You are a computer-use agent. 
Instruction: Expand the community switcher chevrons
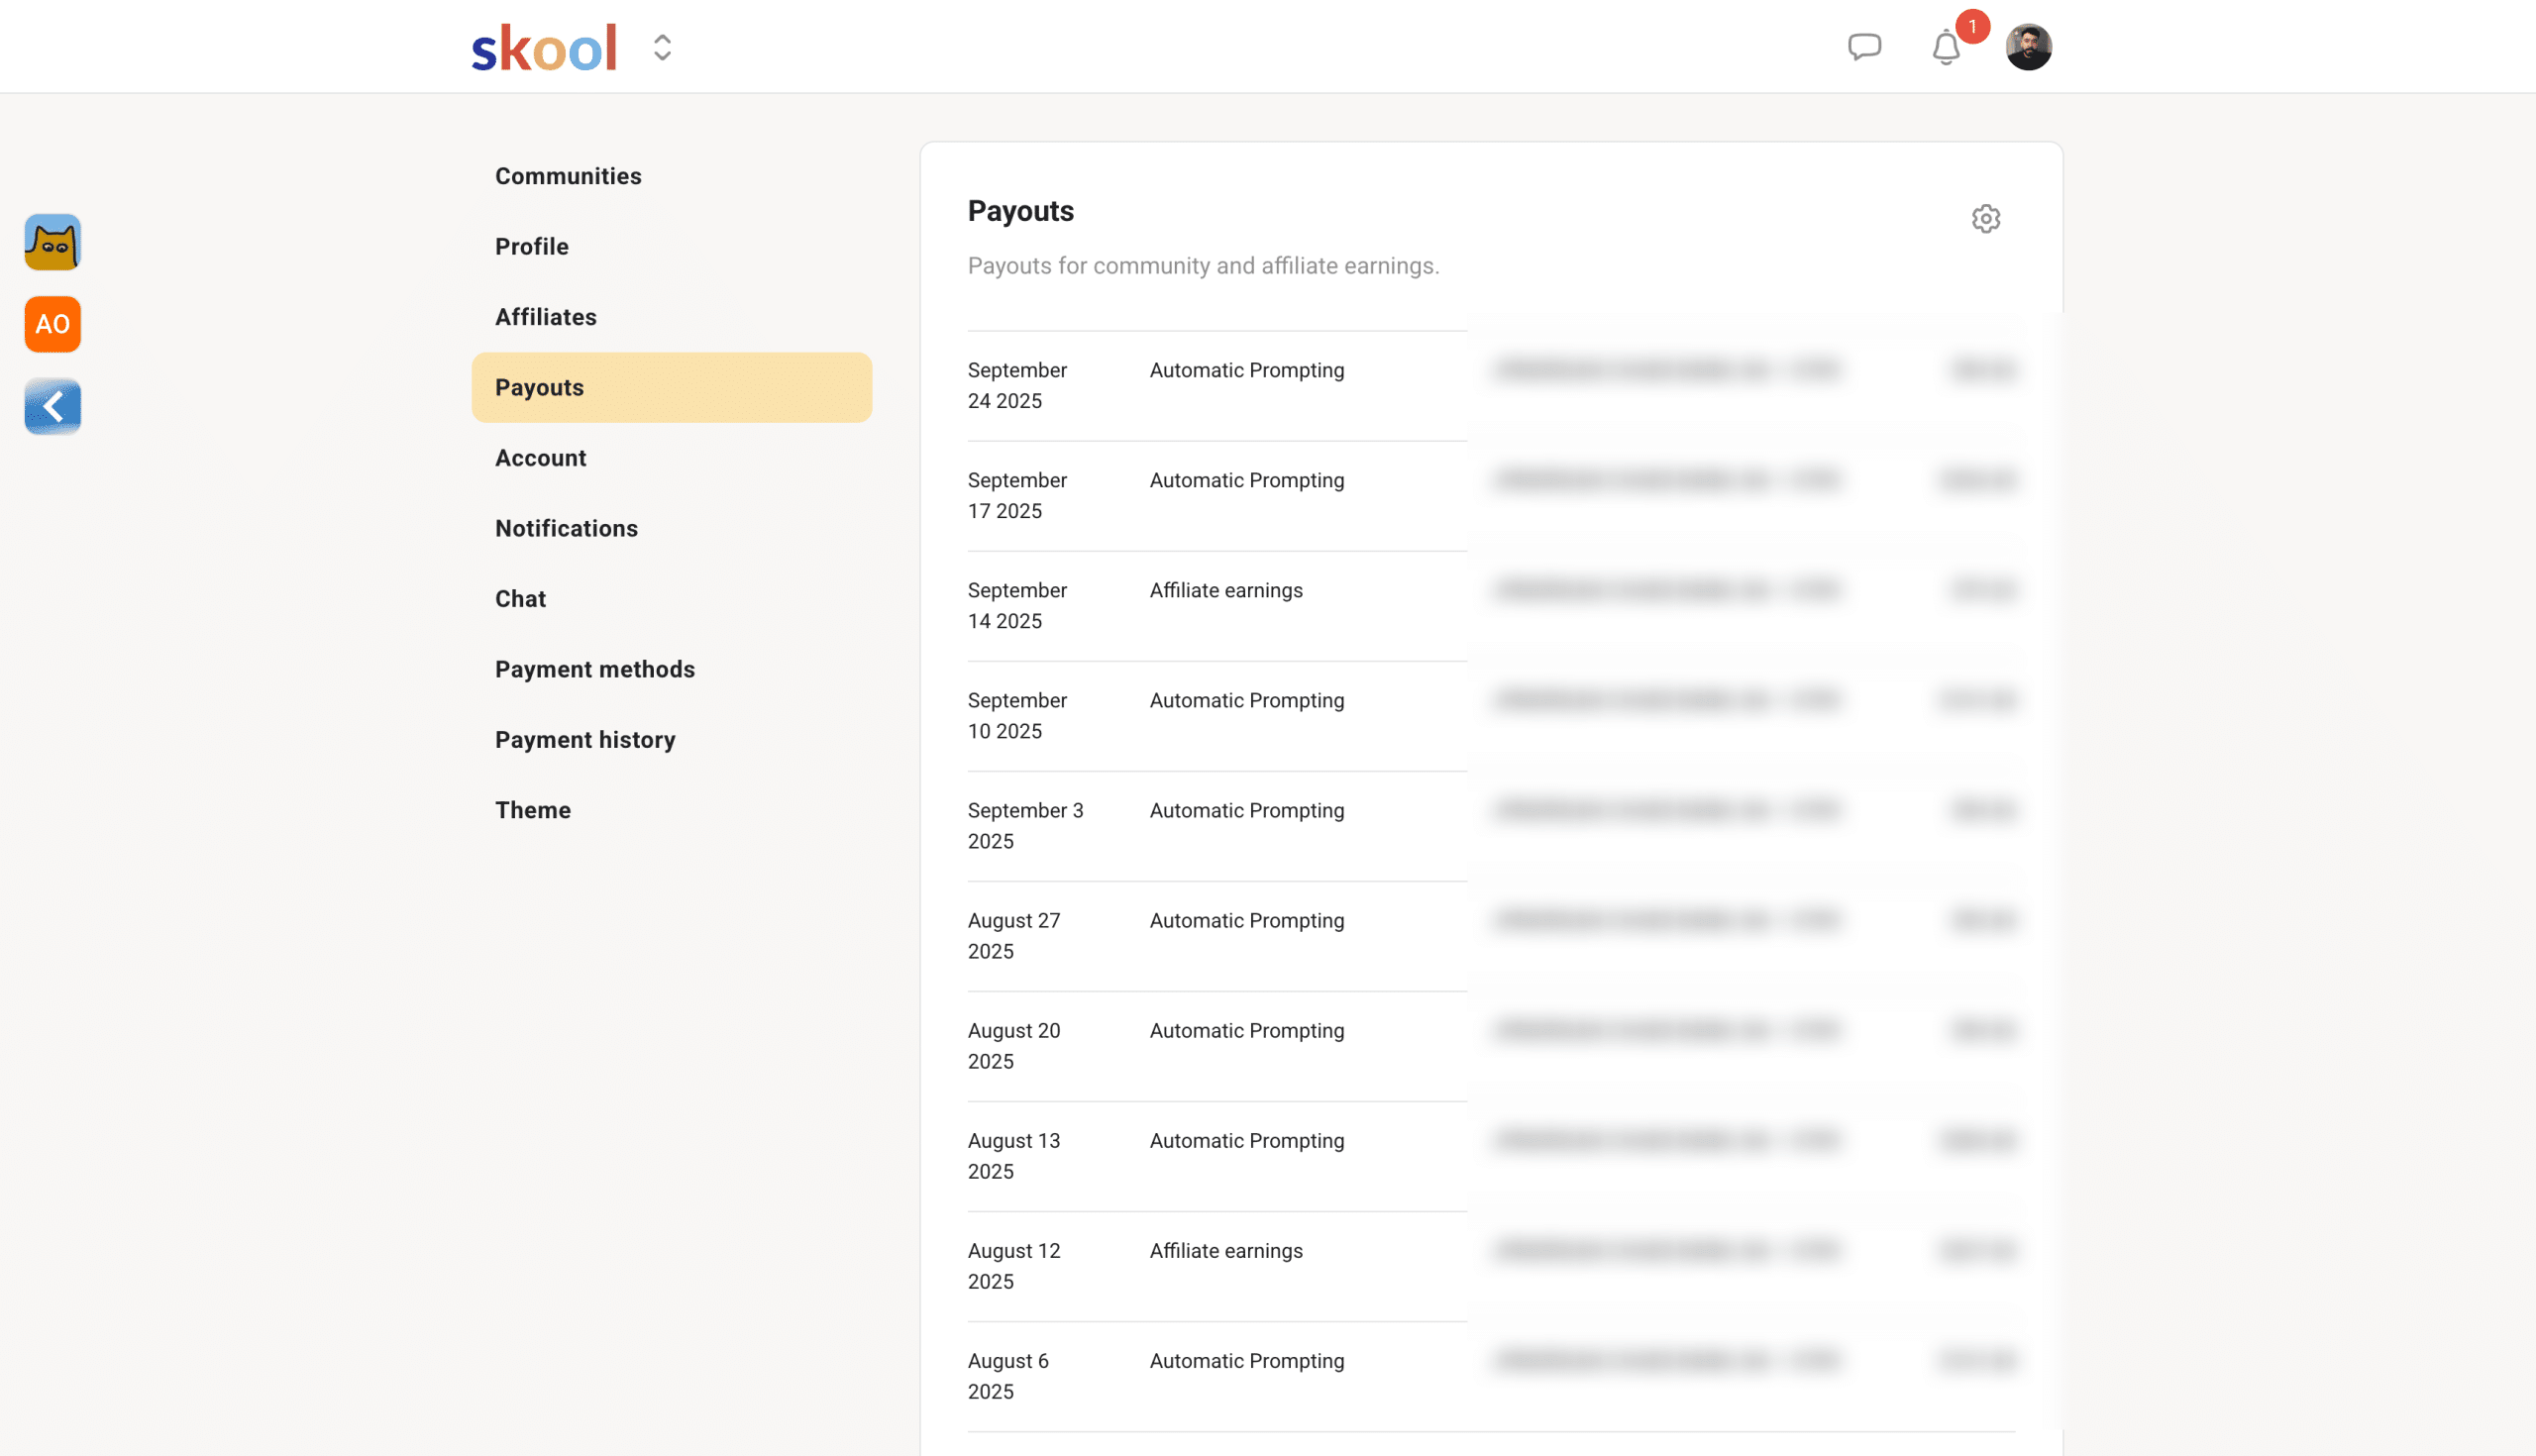(662, 48)
